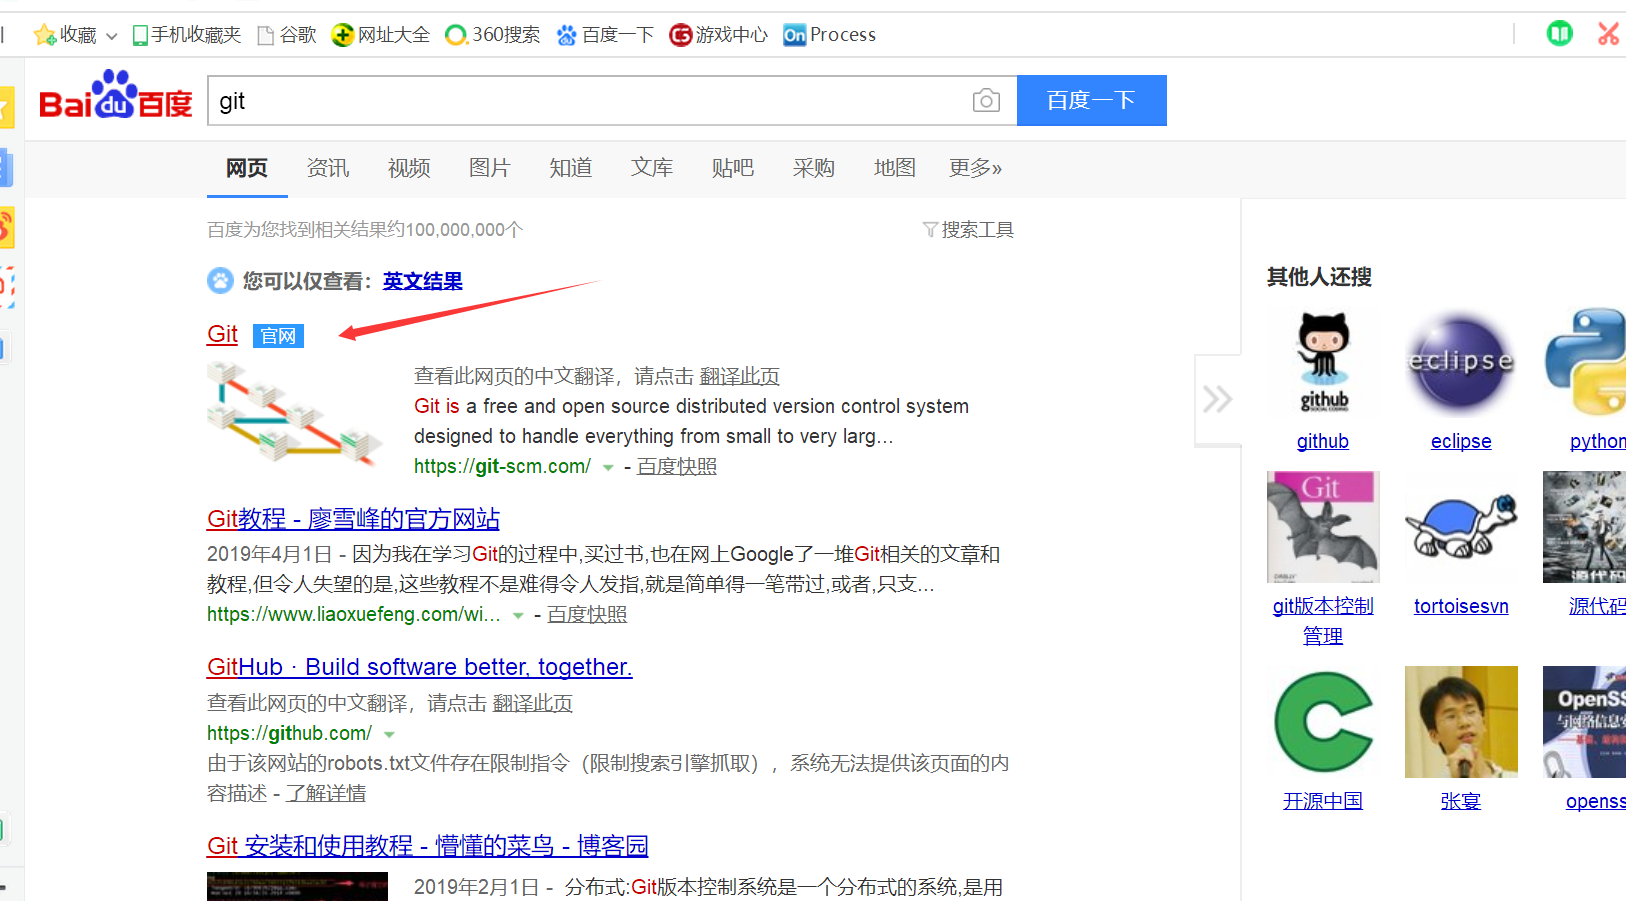Click the Baidu logo
Screen dimensions: 1626x901
coord(115,96)
